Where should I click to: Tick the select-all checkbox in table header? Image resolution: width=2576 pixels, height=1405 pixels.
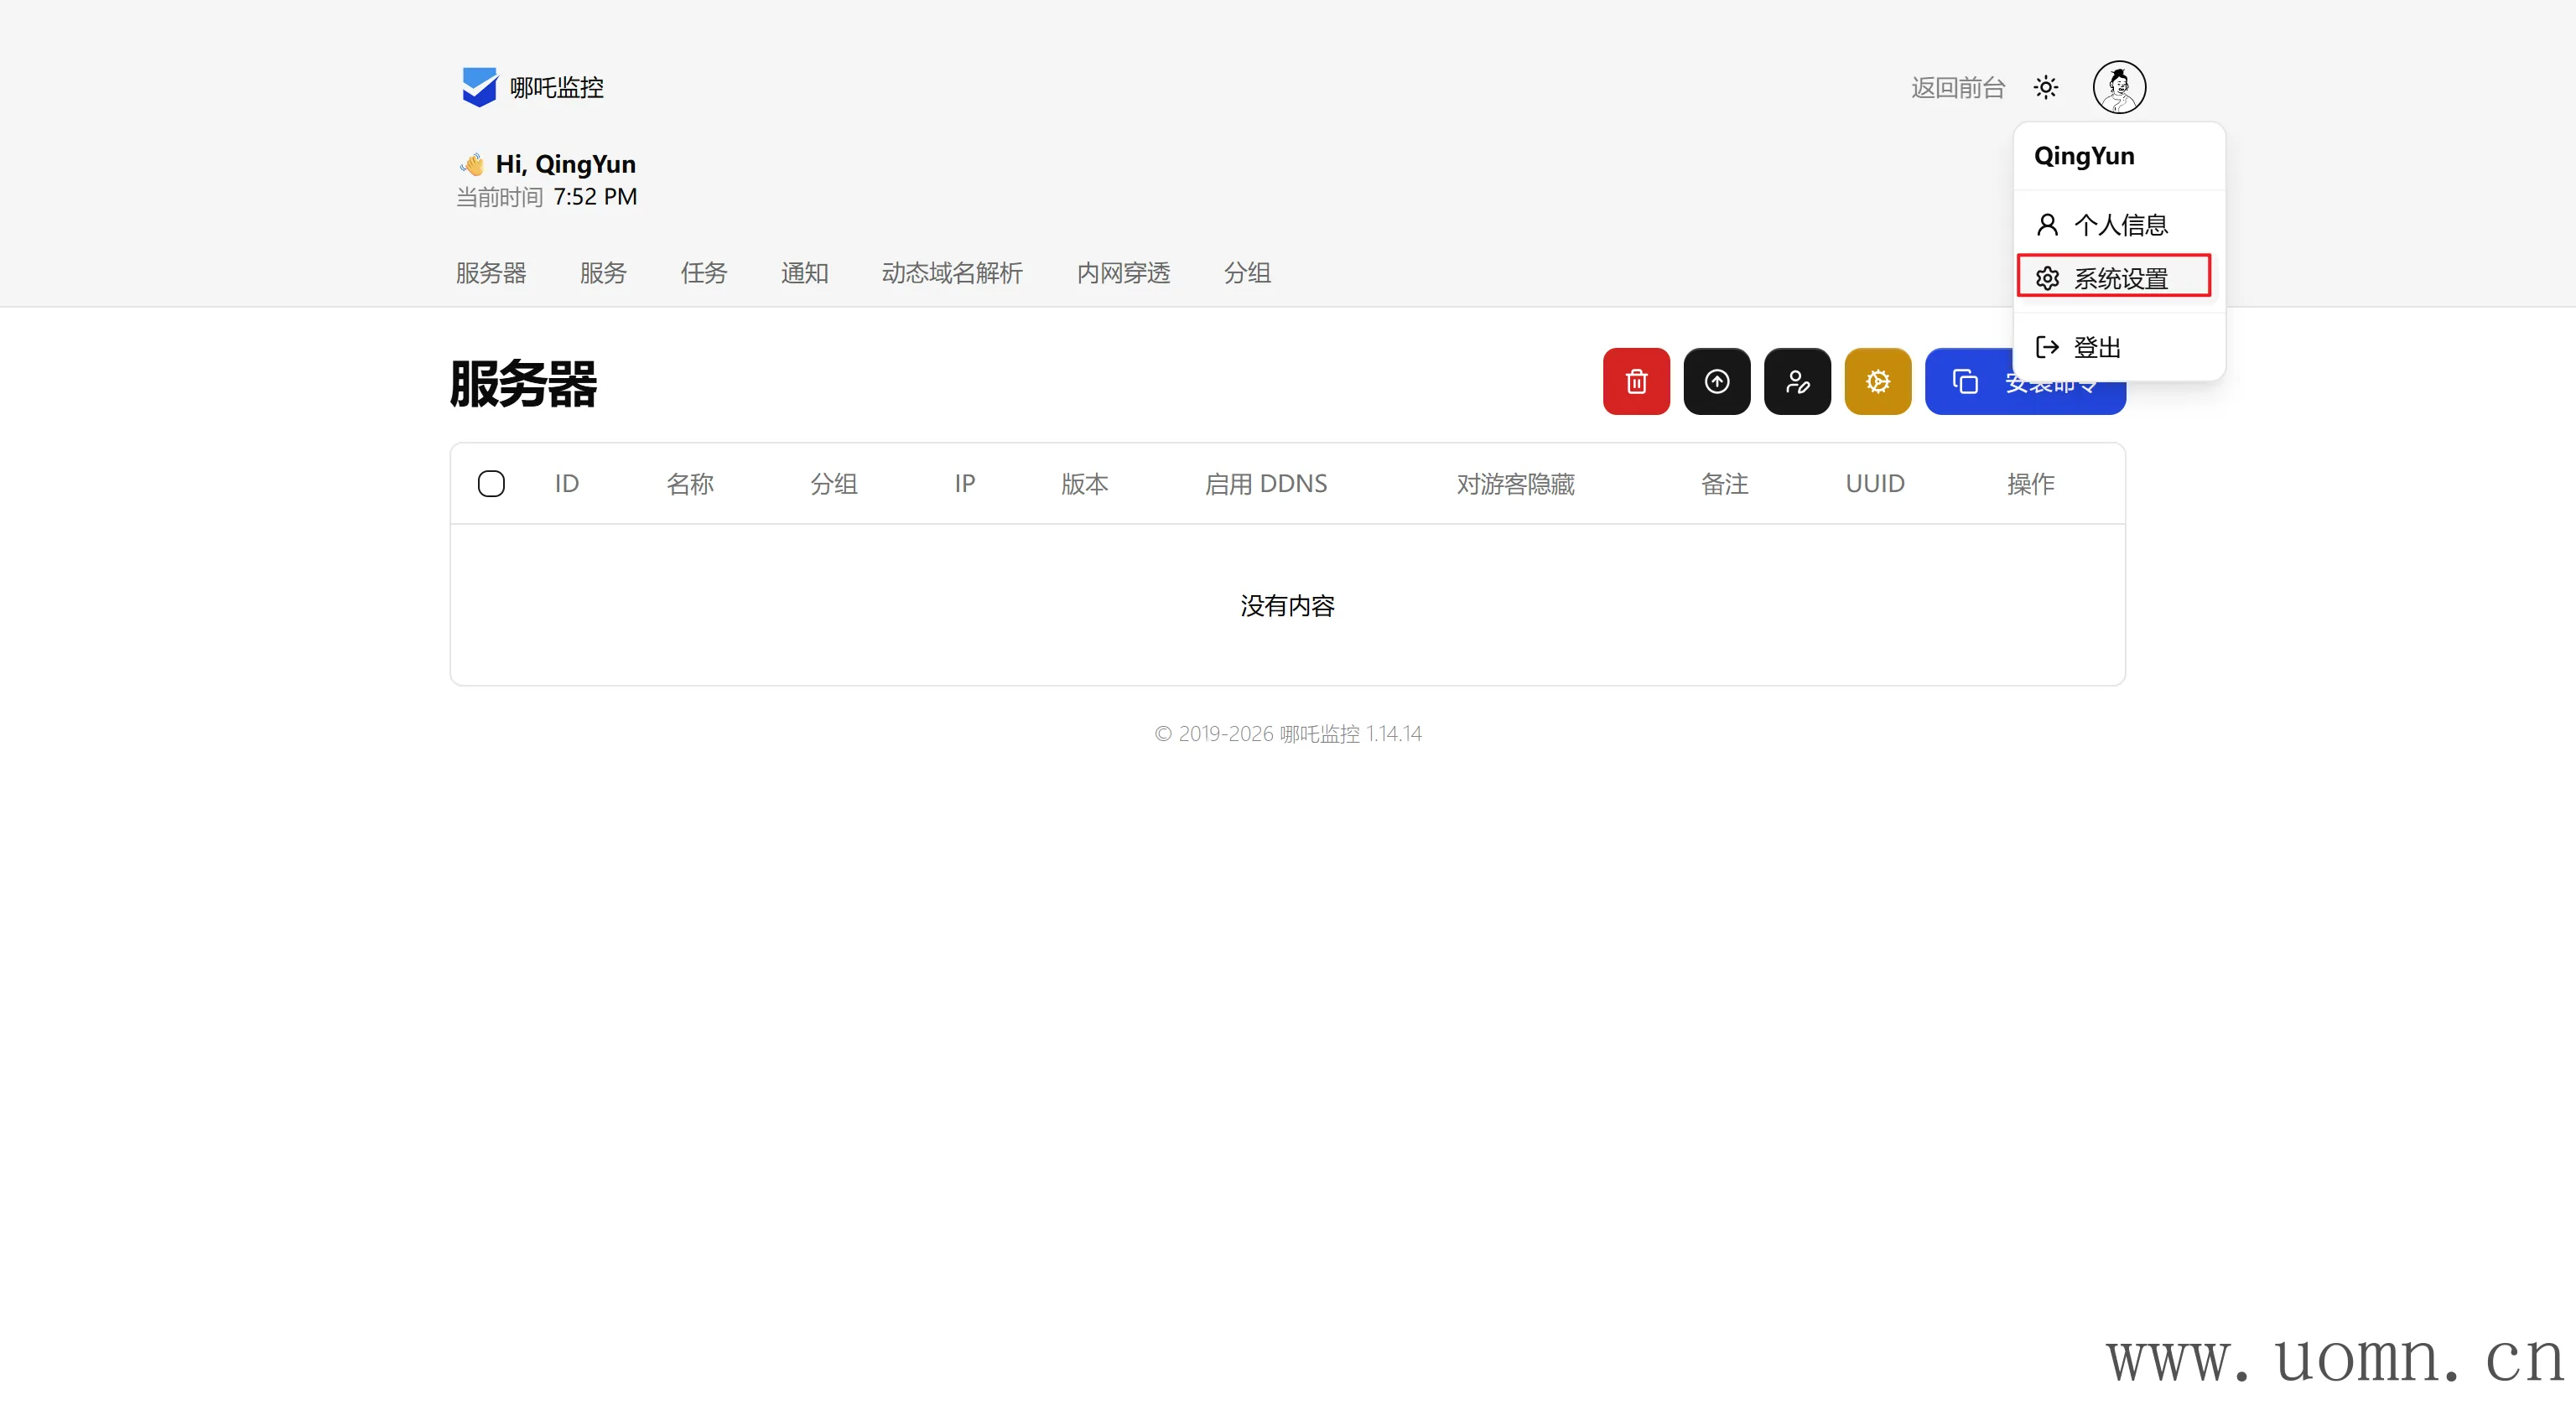pos(491,484)
